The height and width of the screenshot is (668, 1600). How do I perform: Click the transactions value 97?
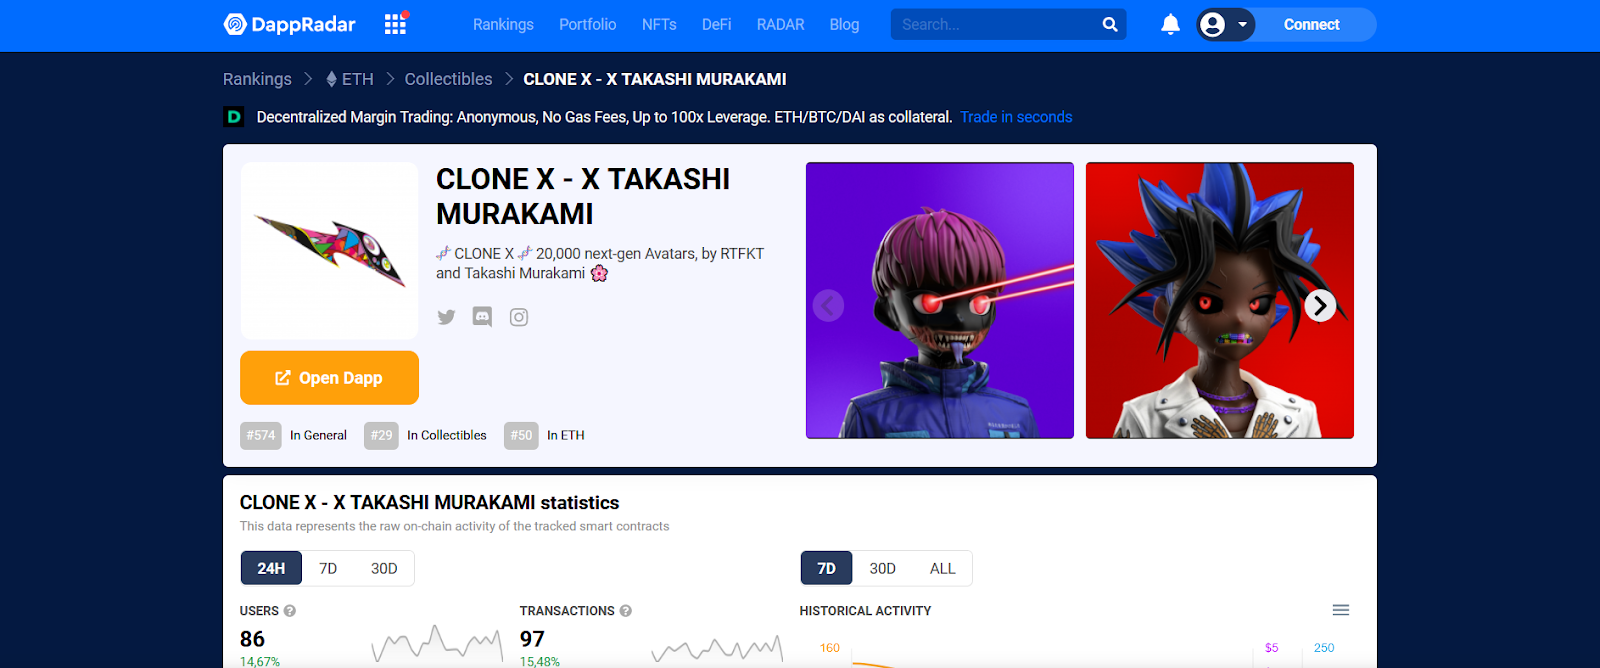click(532, 639)
